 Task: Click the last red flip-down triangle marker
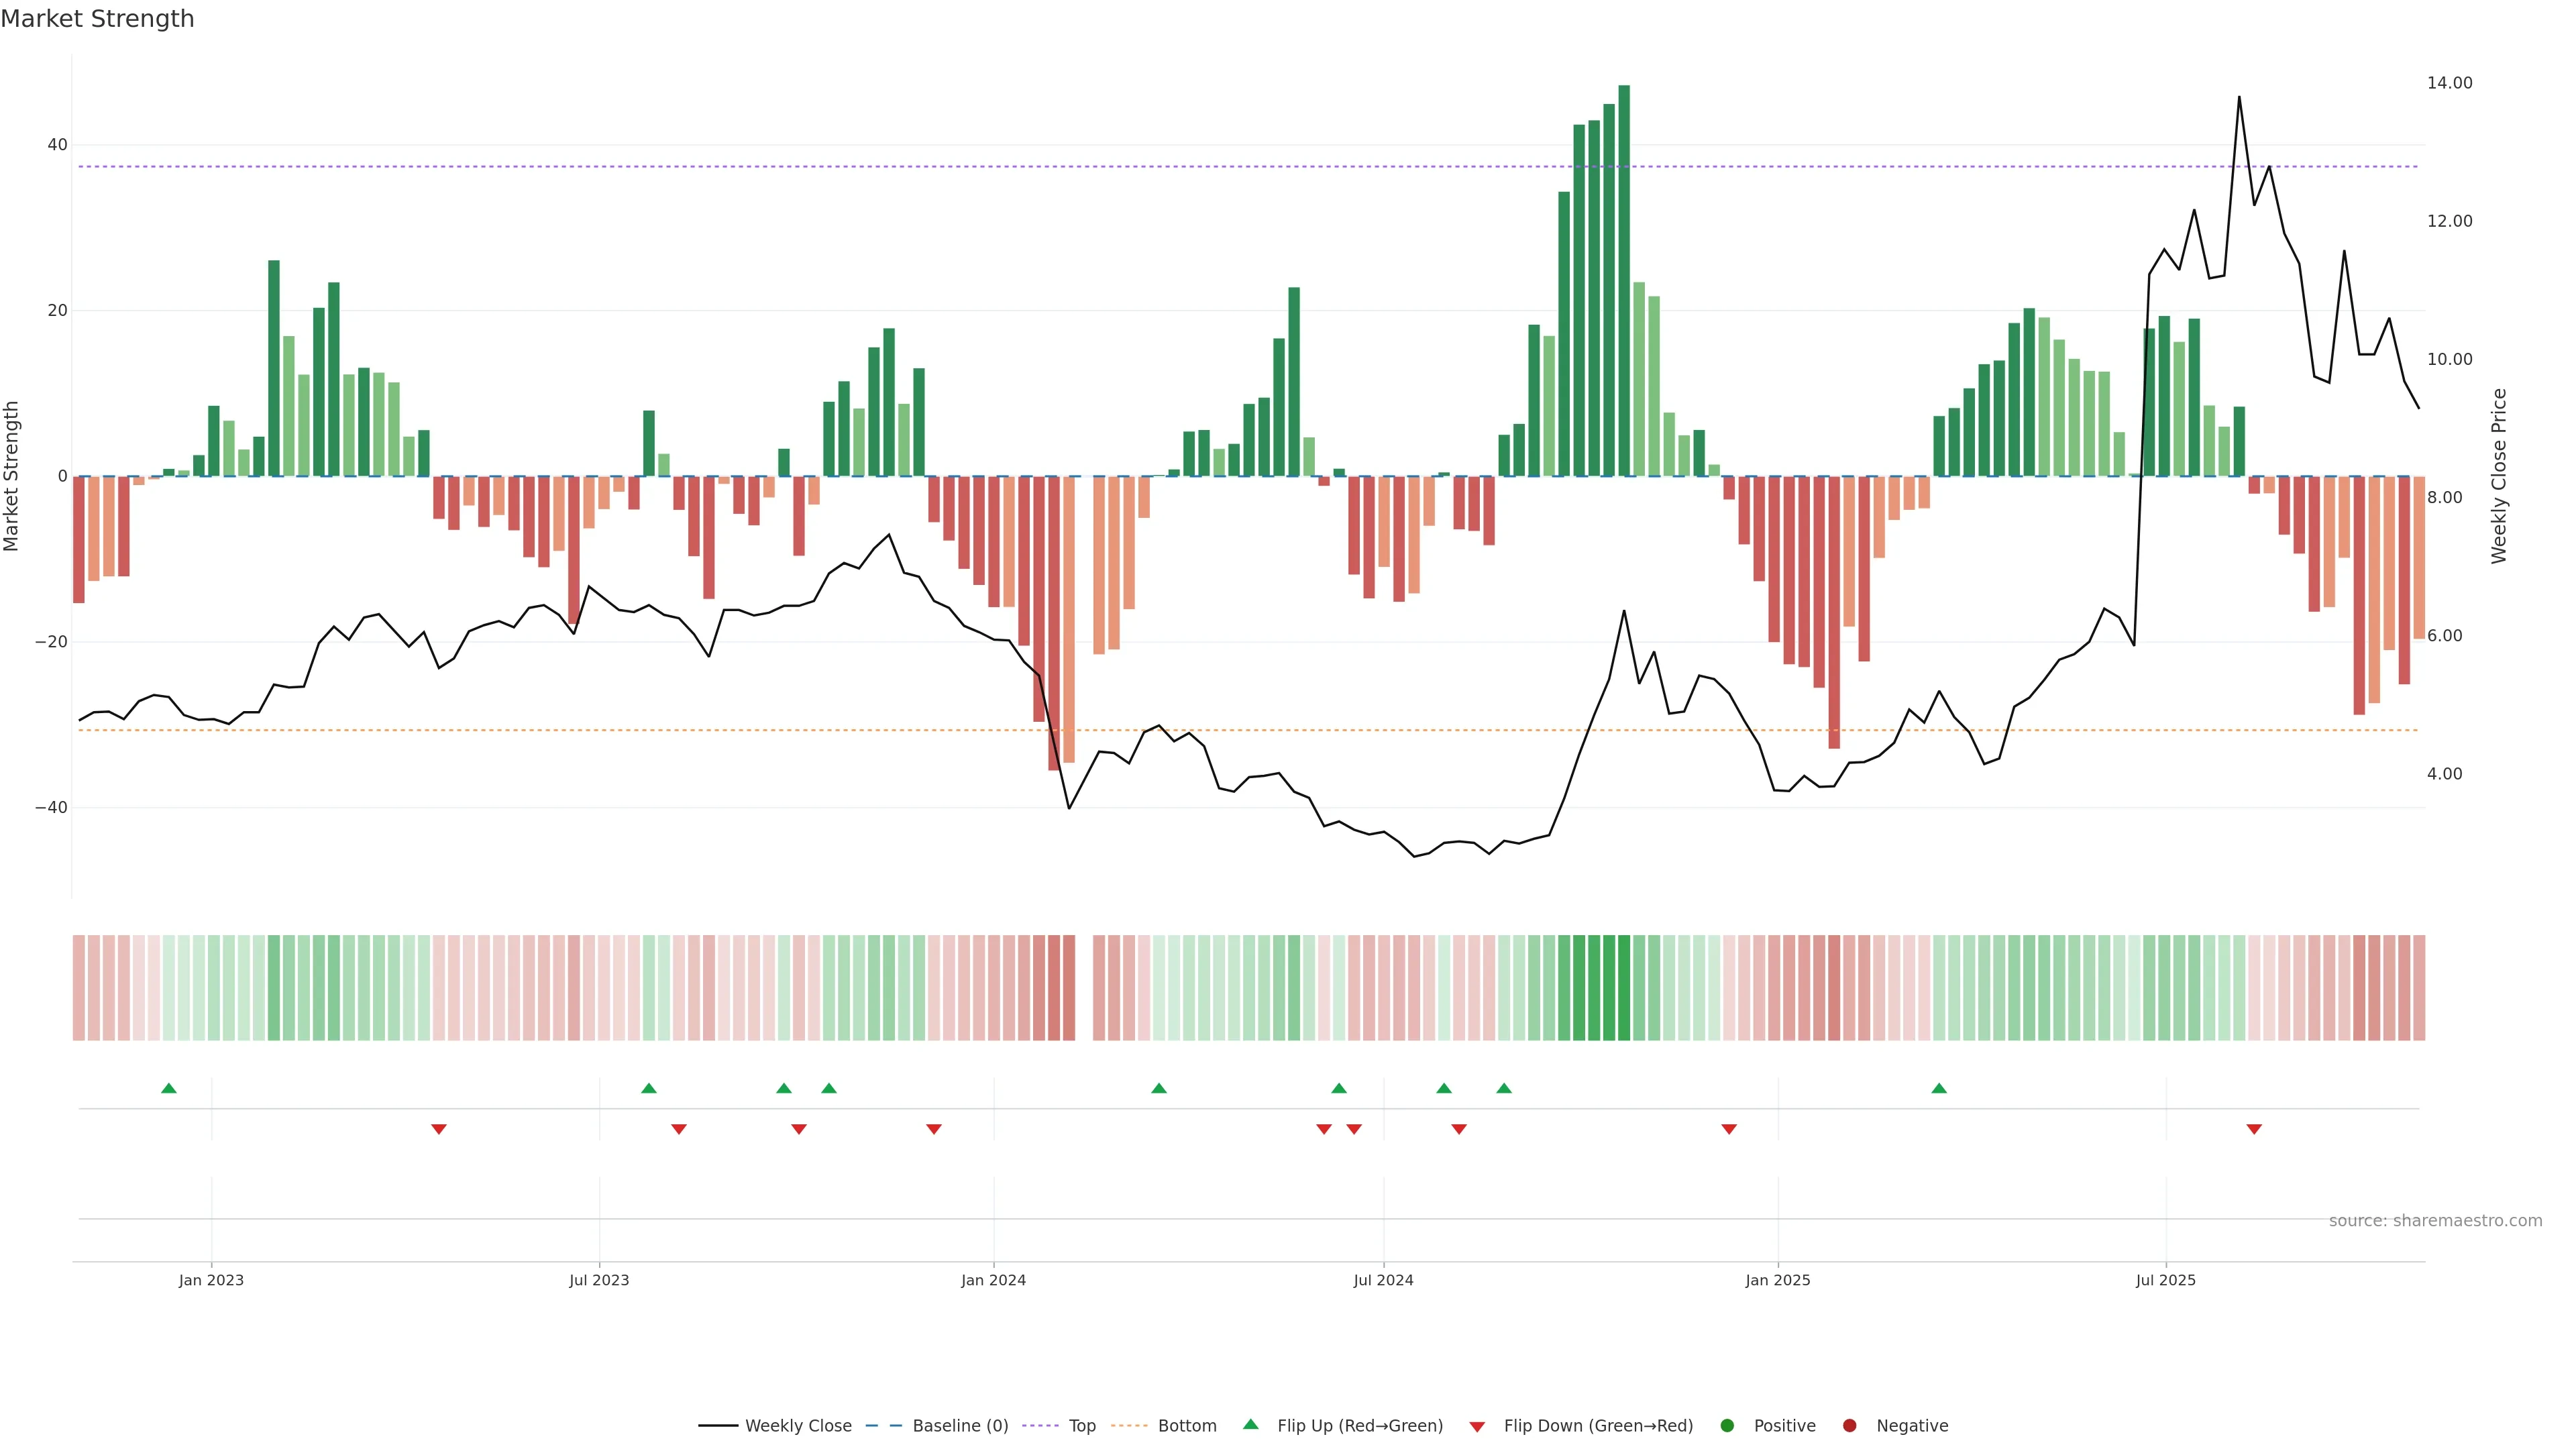pyautogui.click(x=2254, y=1129)
